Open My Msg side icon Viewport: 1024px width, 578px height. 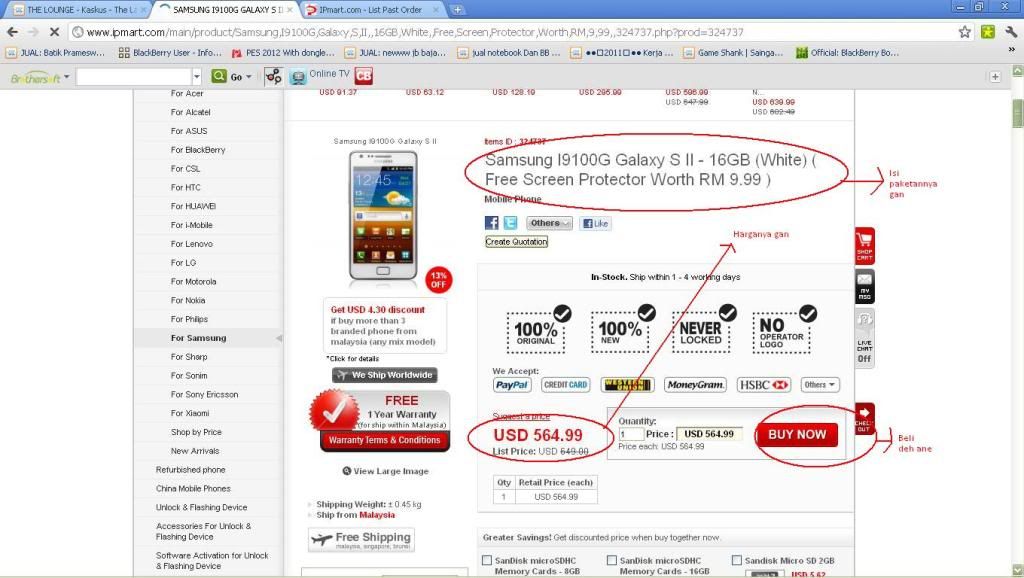click(x=864, y=287)
